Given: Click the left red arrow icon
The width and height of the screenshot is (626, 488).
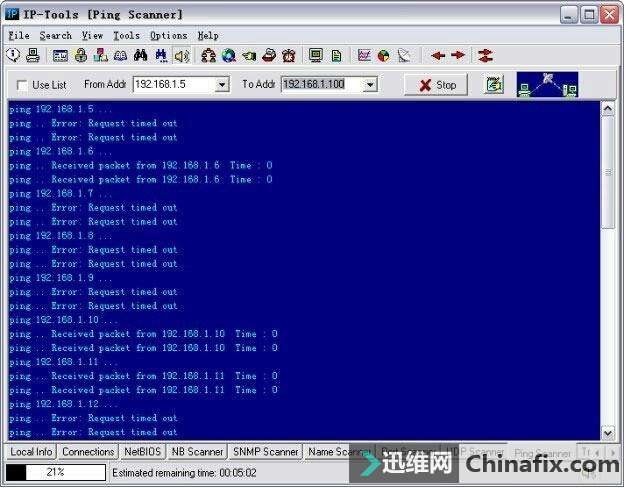Looking at the screenshot, I should (x=438, y=55).
